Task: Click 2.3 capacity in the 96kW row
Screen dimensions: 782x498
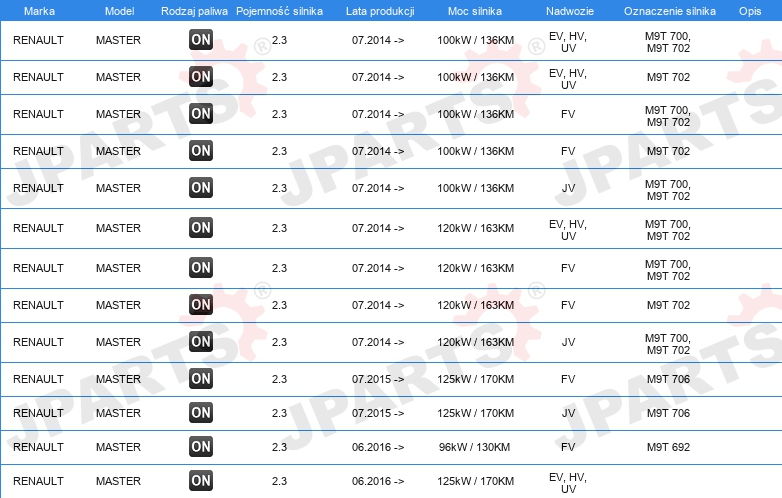Action: pyautogui.click(x=279, y=447)
